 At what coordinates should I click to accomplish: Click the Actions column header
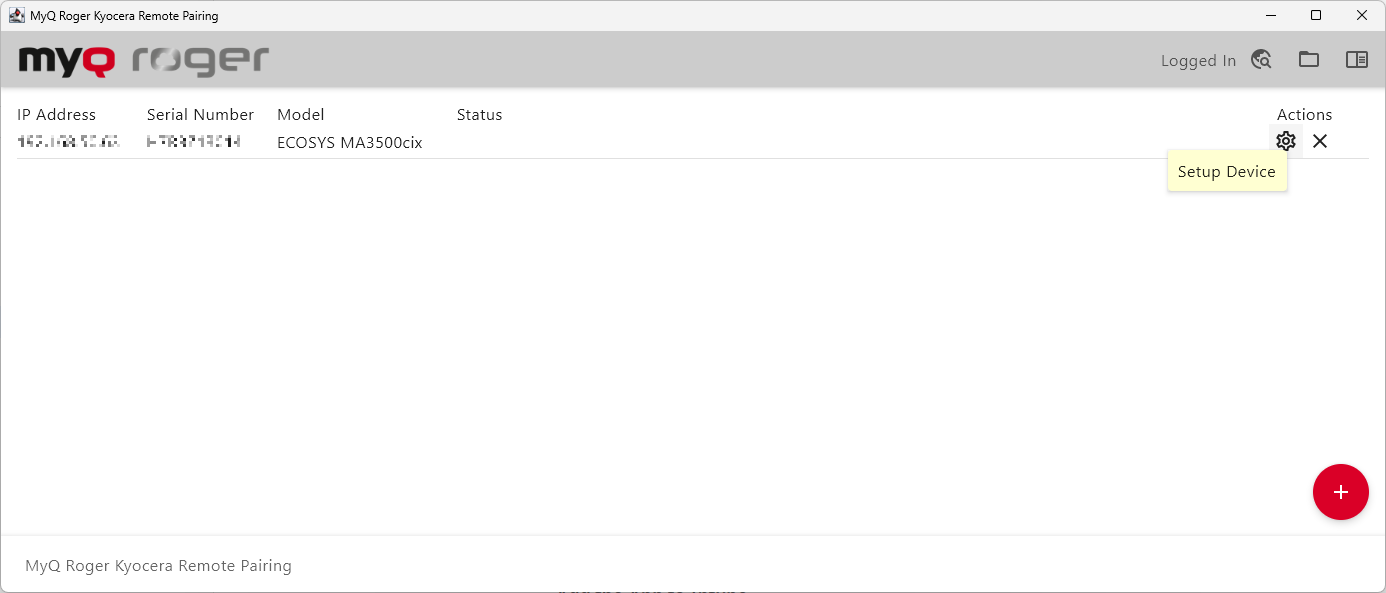coord(1304,115)
